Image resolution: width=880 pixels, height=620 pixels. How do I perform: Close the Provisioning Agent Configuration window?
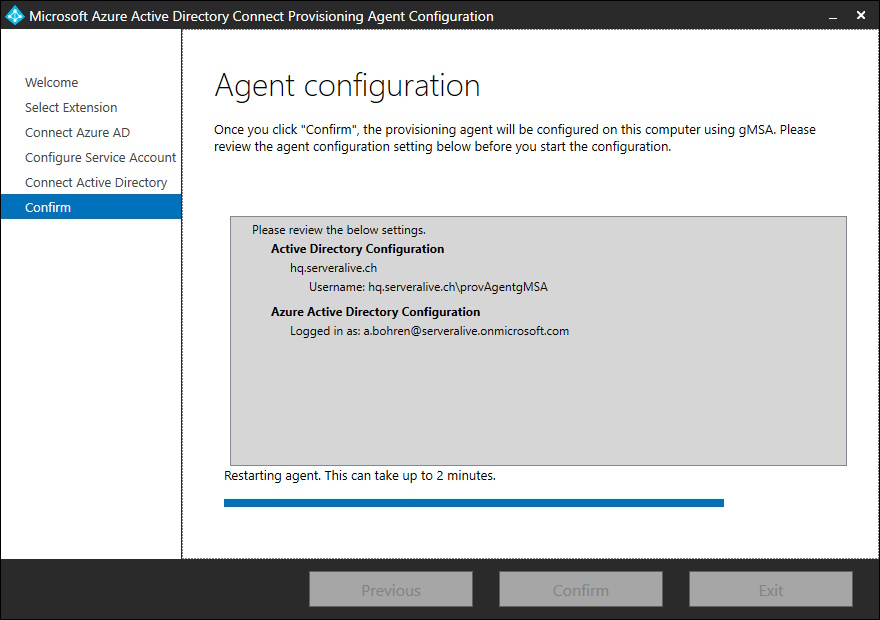[861, 16]
